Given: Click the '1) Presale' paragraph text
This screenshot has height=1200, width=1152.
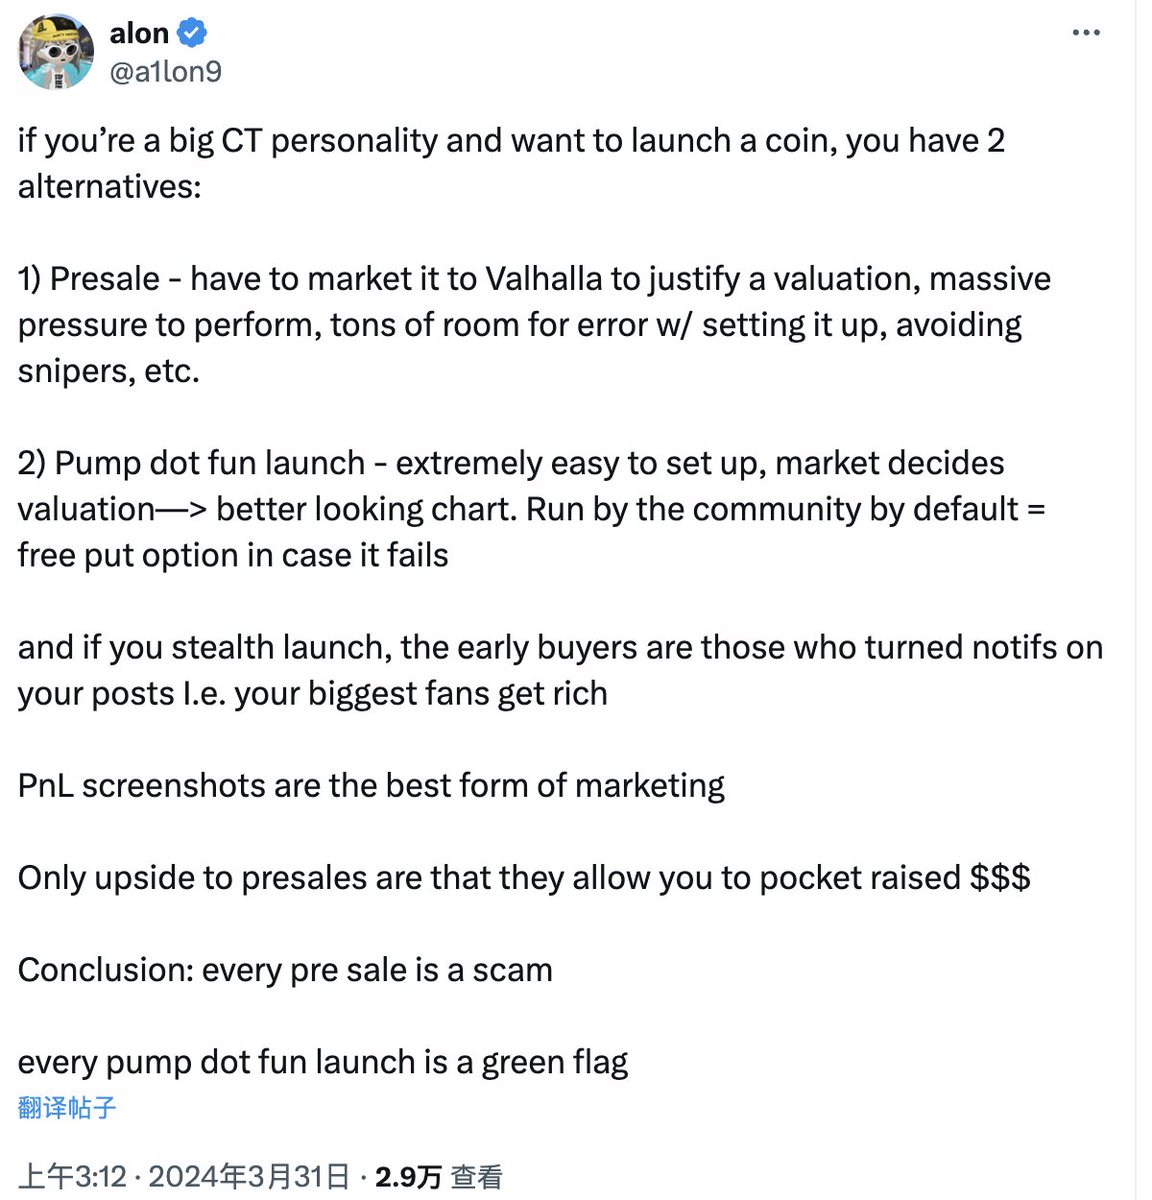Looking at the screenshot, I should tap(534, 324).
